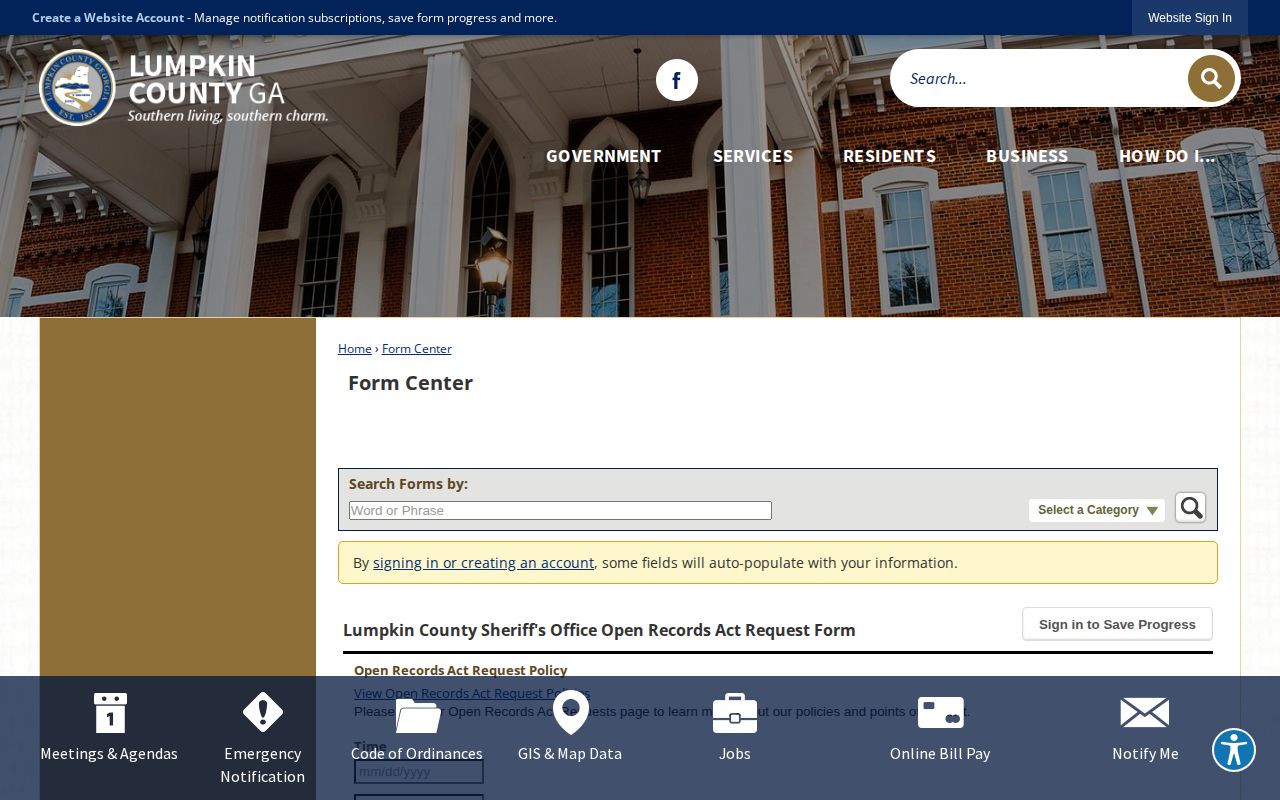Open the Residents menu

[889, 156]
